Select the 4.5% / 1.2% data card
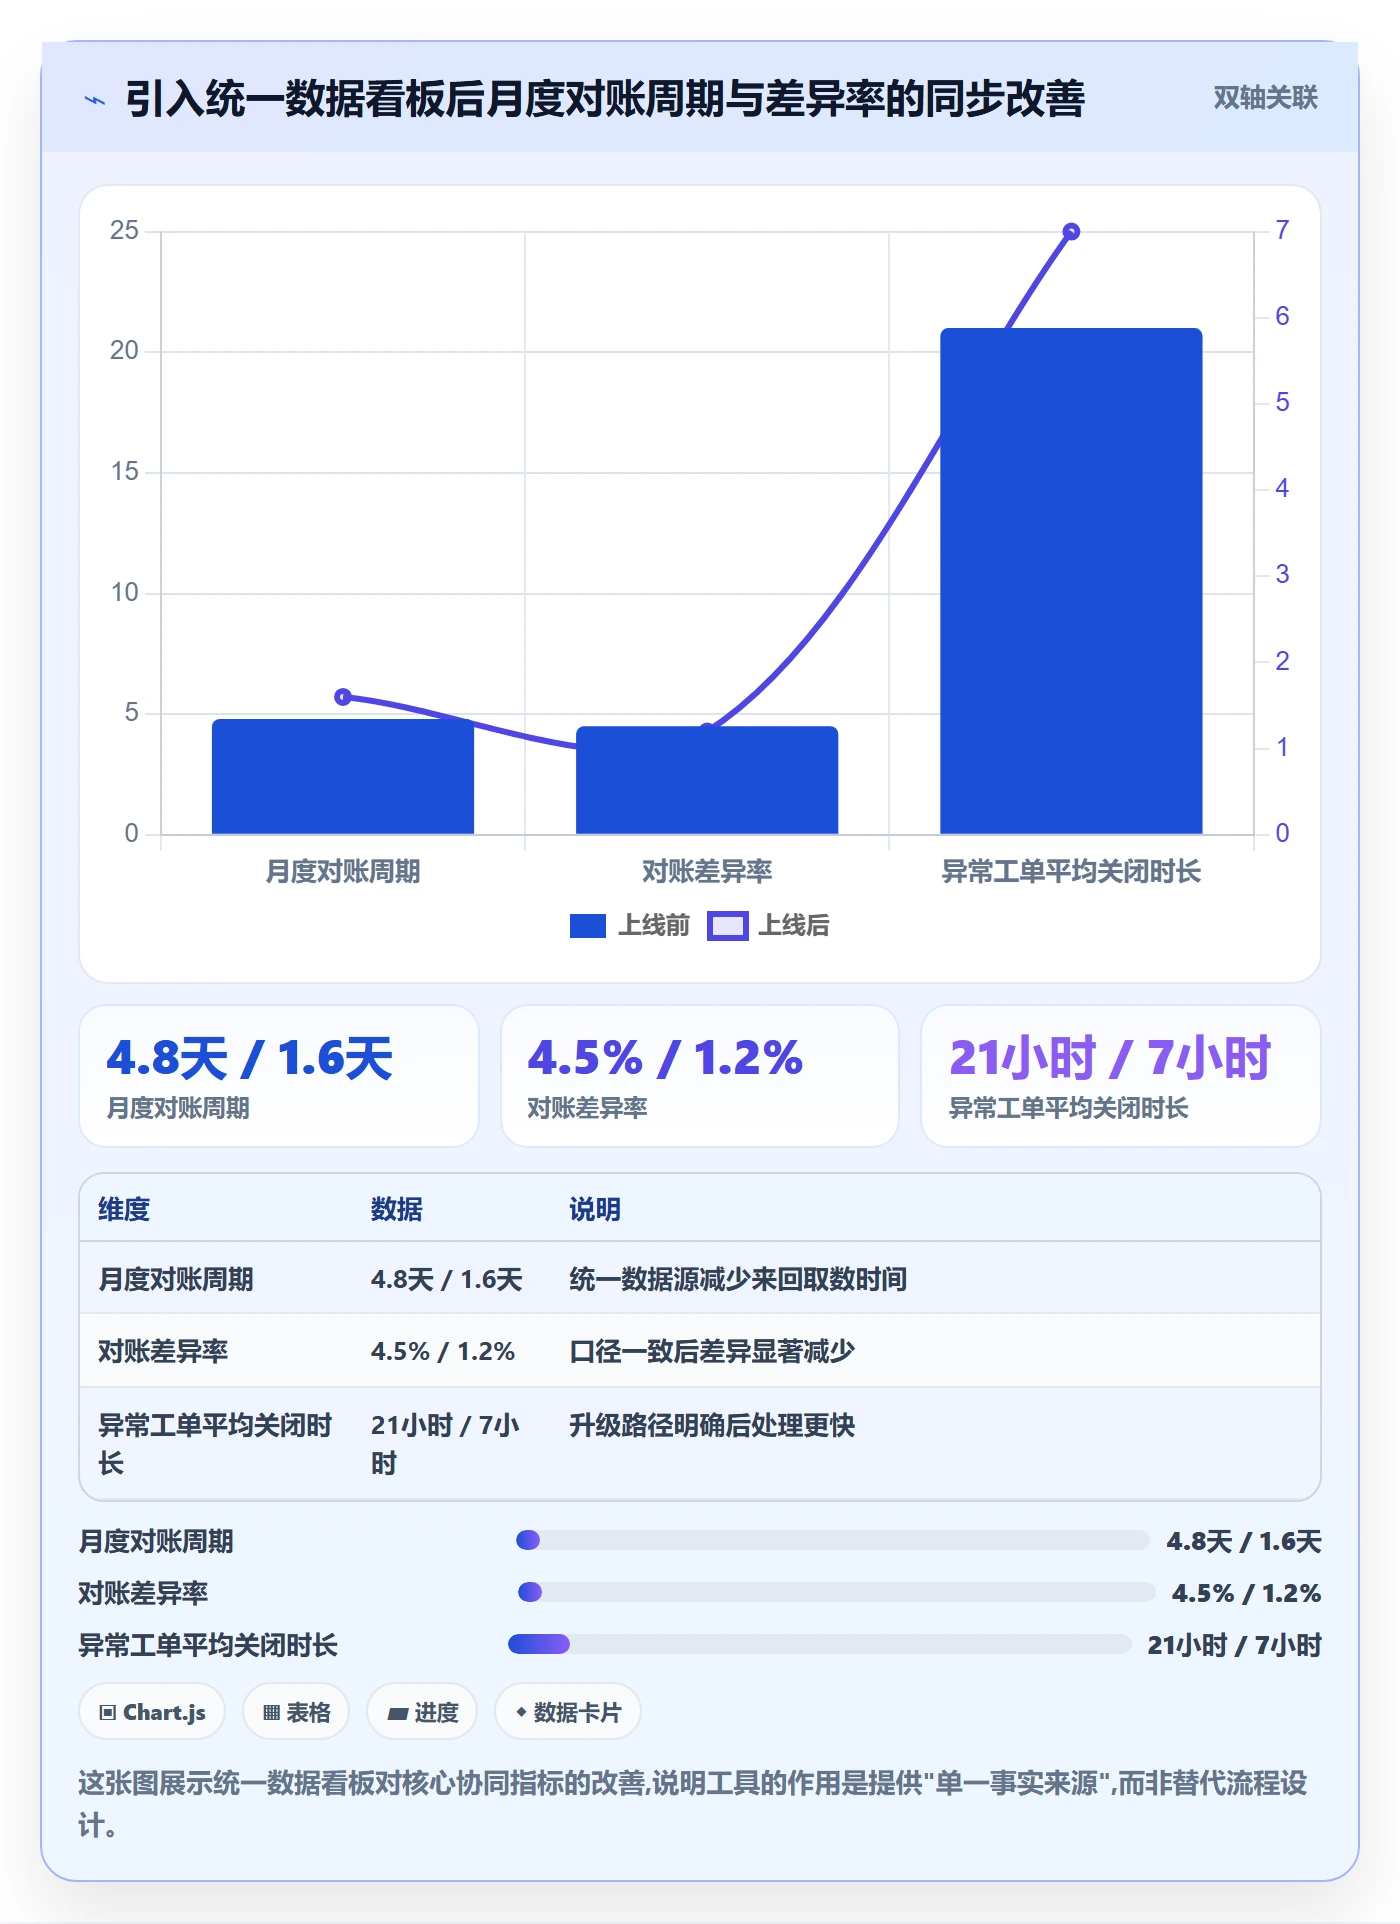 [x=700, y=1076]
